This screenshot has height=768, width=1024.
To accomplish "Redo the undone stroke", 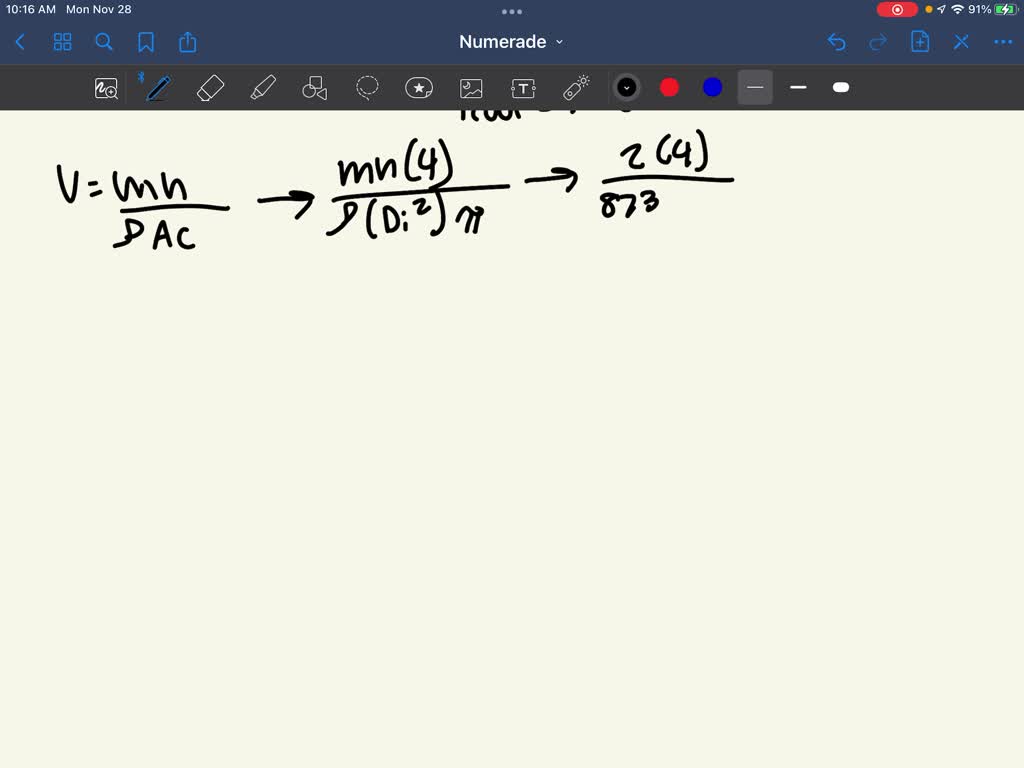I will click(x=878, y=42).
